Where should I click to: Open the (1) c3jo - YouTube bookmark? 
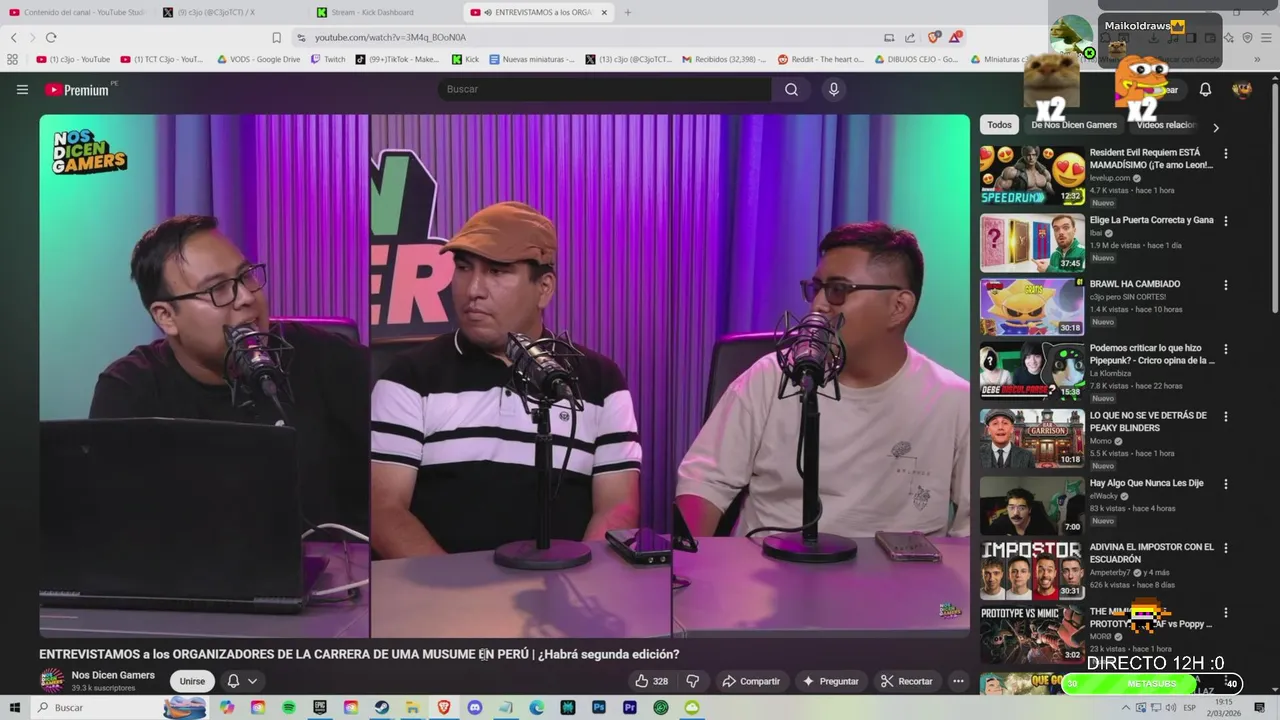(x=73, y=59)
